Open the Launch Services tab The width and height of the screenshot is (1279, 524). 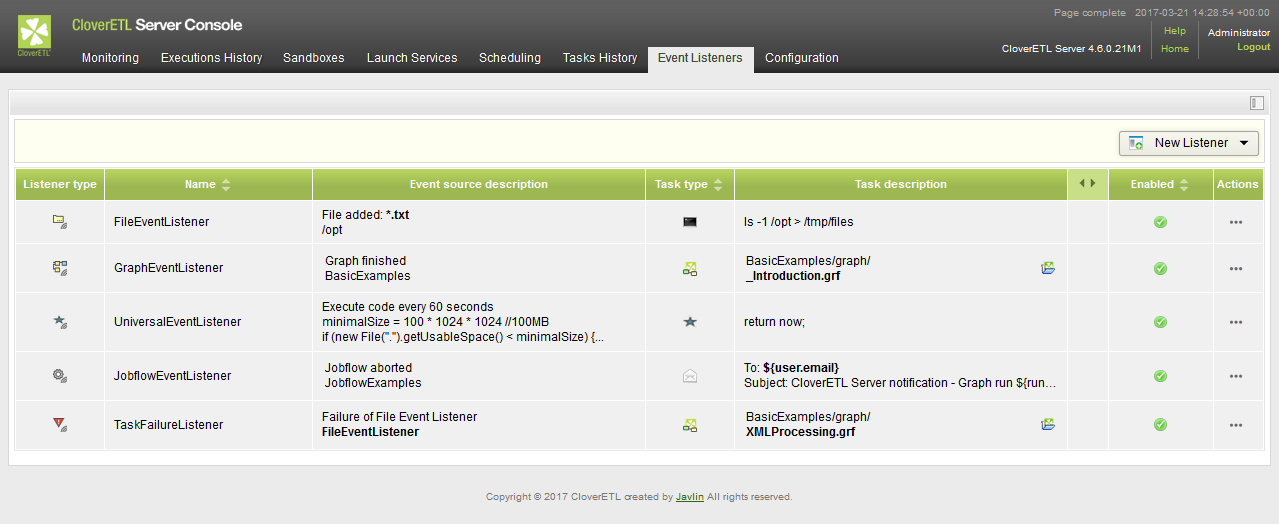(x=412, y=58)
